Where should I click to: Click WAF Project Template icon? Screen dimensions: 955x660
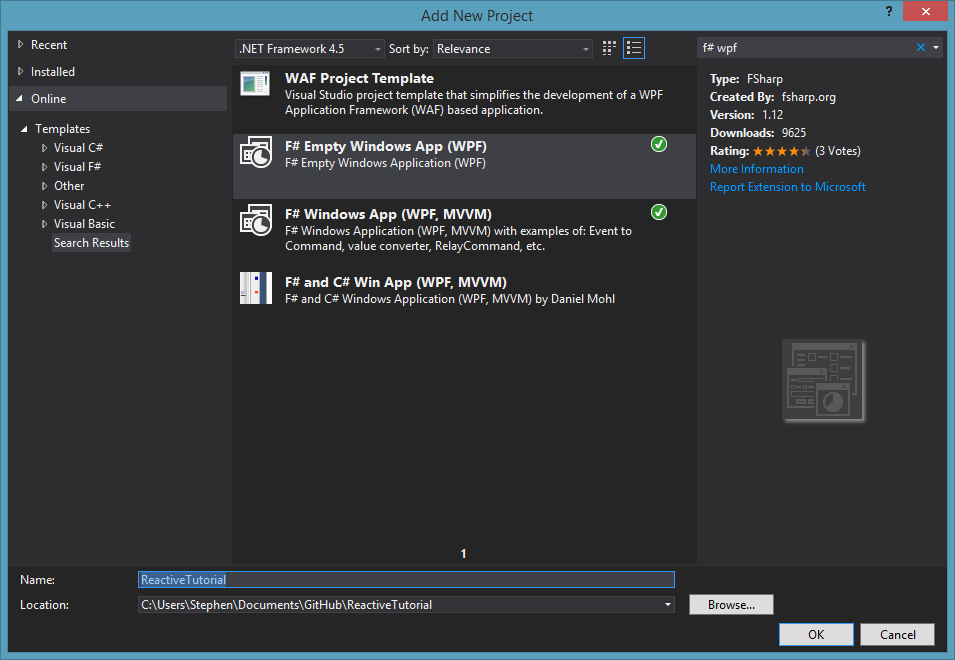pyautogui.click(x=255, y=83)
